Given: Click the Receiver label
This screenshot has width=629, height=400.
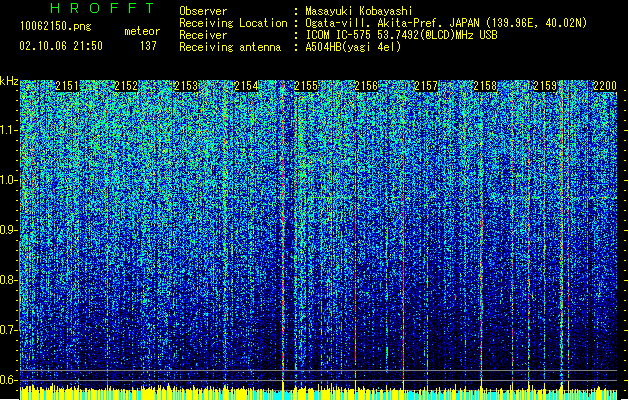Looking at the screenshot, I should (203, 35).
